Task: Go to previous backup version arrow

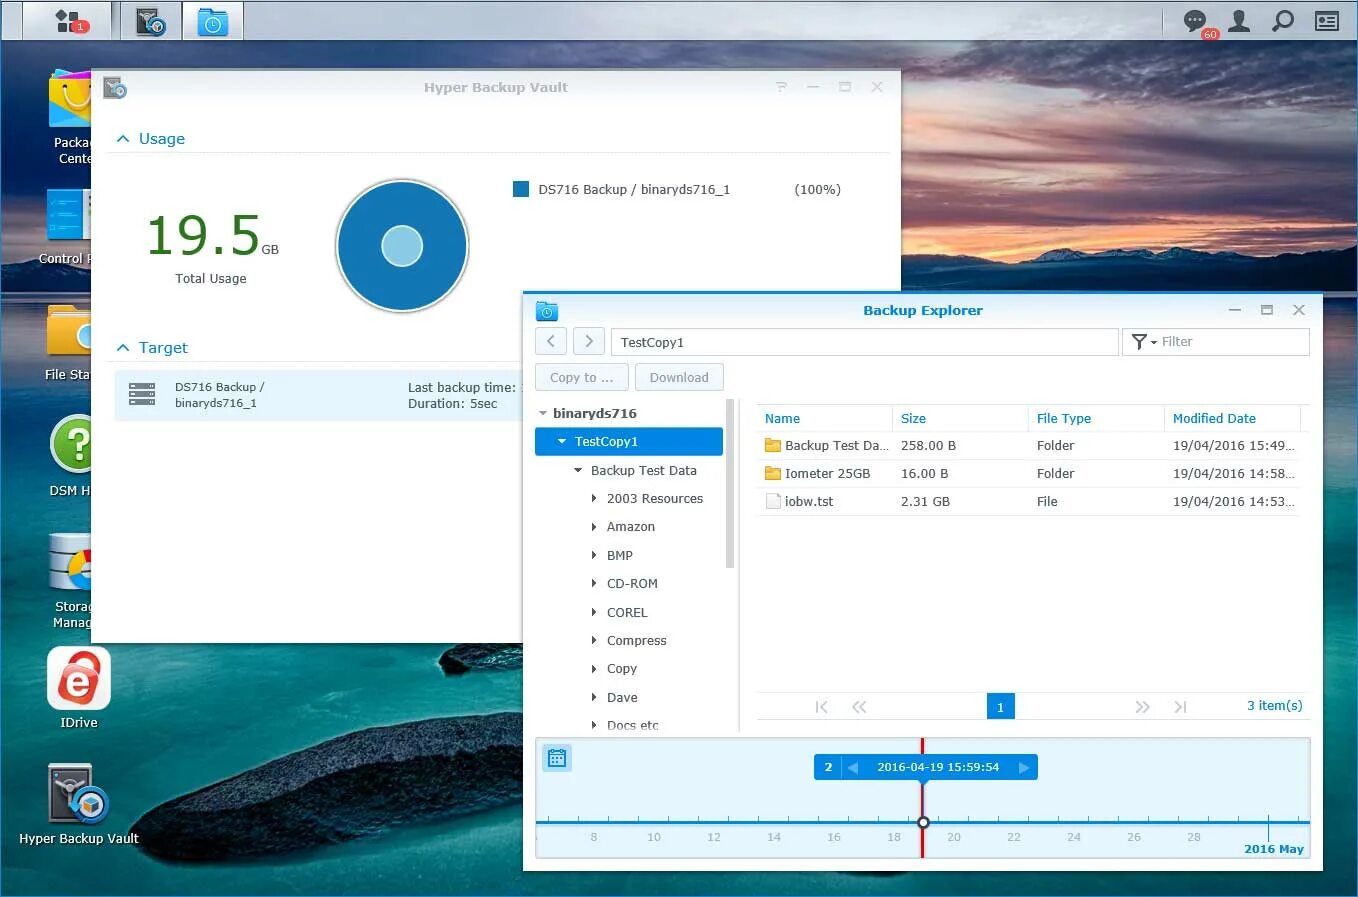Action: [x=853, y=767]
